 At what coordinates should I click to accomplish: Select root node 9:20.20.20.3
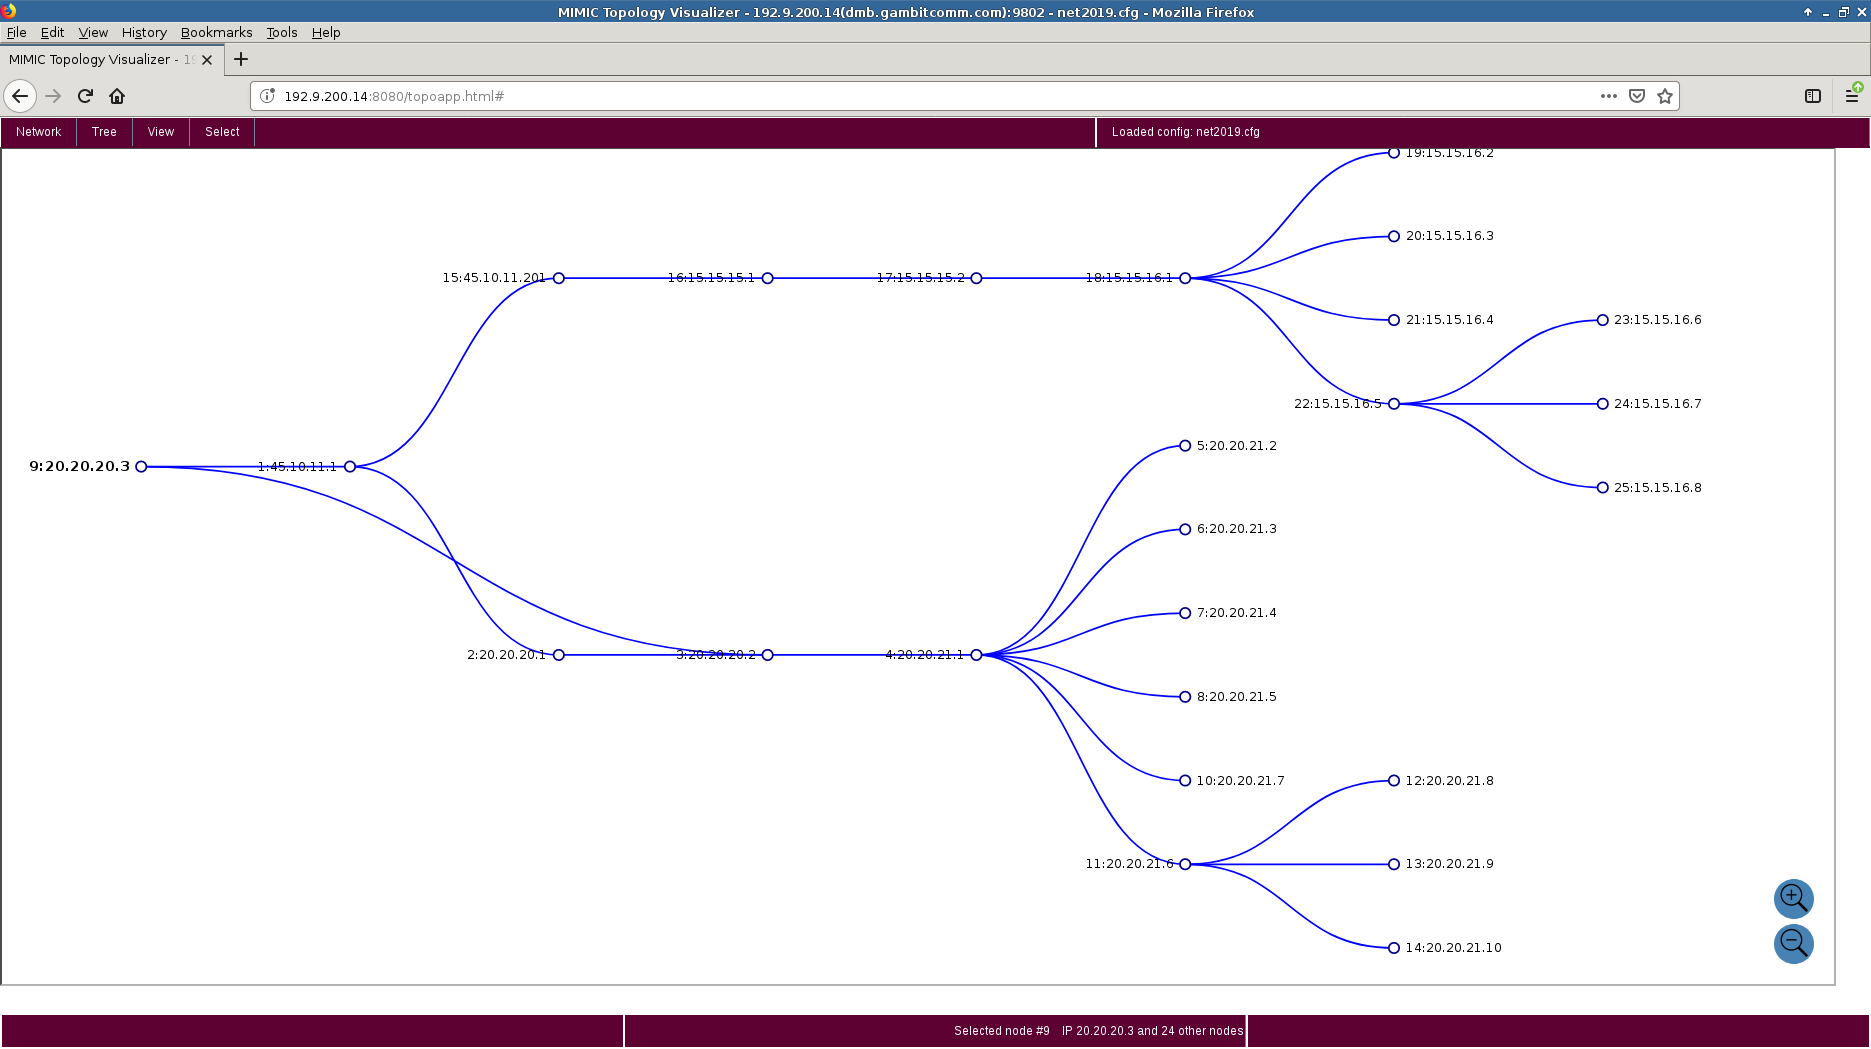coord(141,467)
